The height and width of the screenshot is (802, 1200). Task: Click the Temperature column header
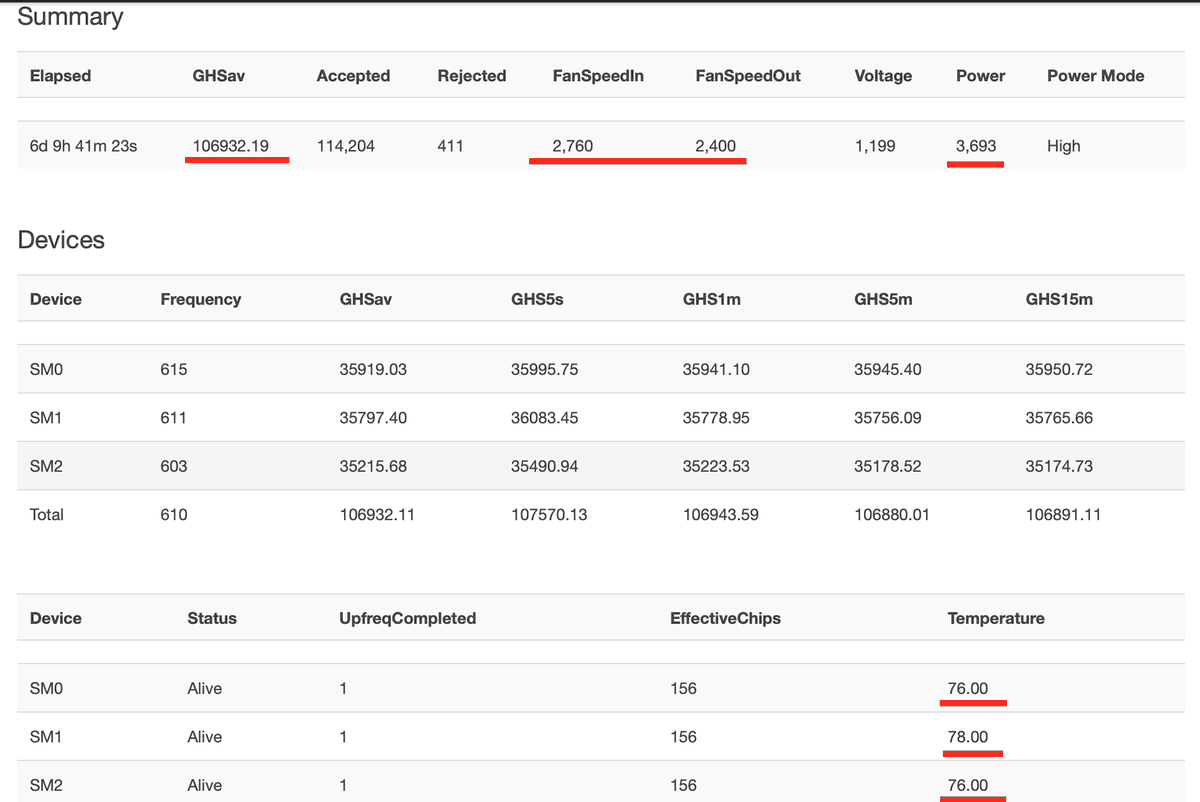996,619
